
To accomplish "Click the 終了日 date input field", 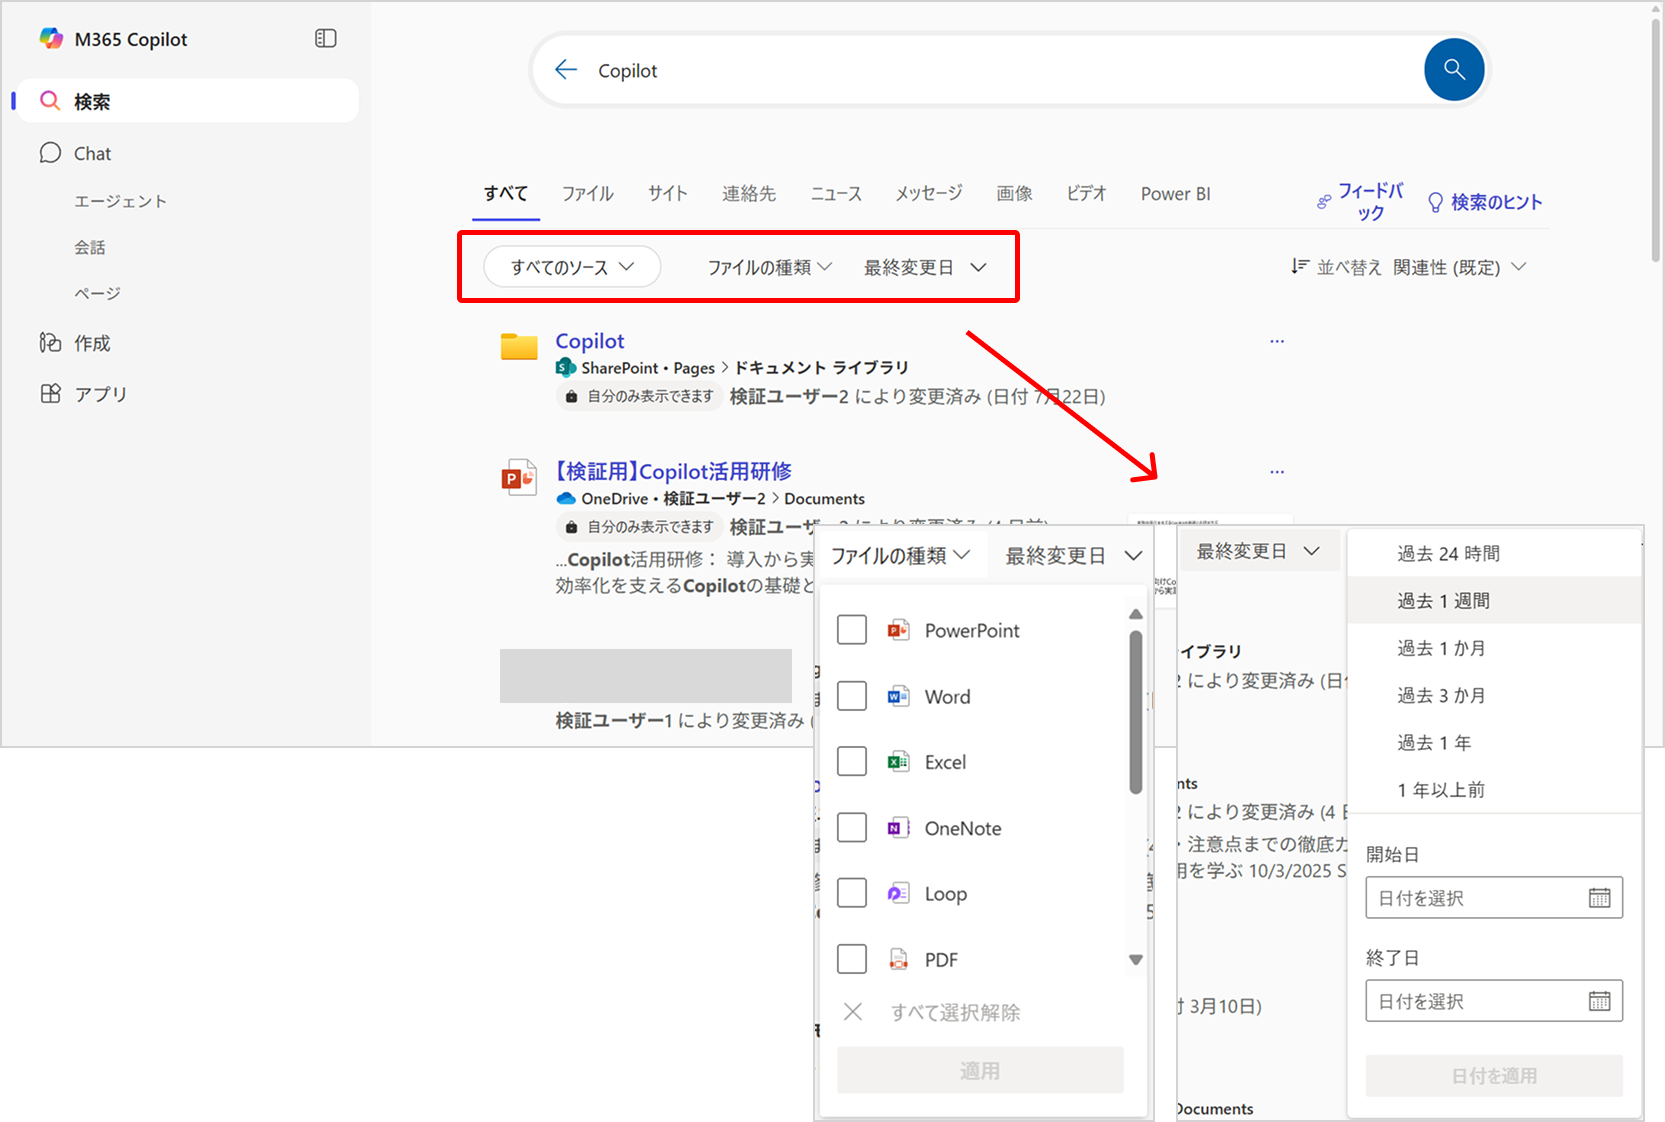I will pos(1475,1001).
